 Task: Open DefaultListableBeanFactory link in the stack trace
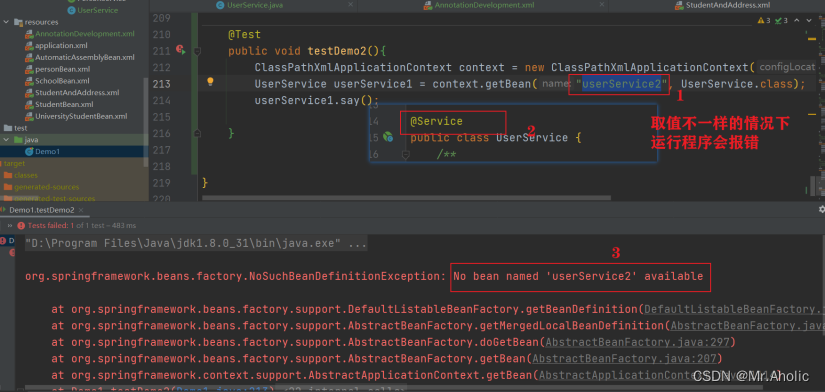pyautogui.click(x=735, y=309)
